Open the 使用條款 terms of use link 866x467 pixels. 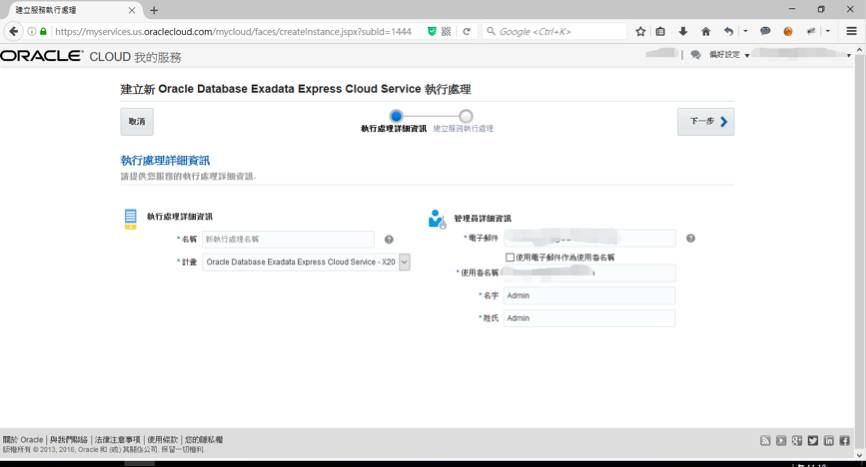pos(162,440)
